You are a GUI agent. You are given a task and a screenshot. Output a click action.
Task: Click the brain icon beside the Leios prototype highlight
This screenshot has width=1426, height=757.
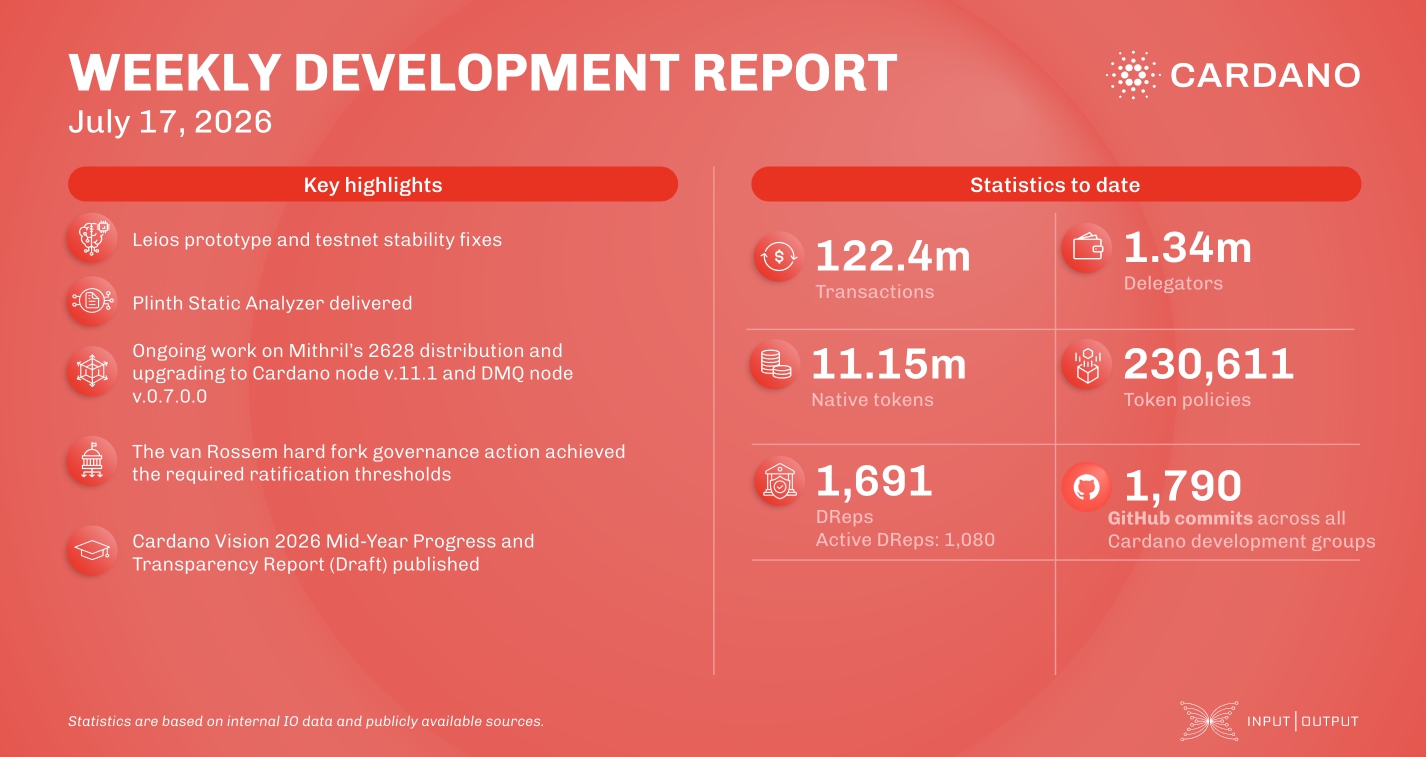click(92, 239)
